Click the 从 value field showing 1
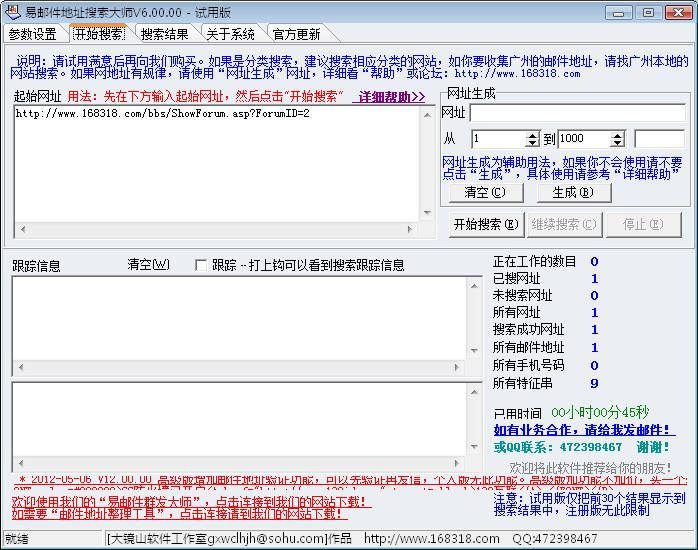Viewport: 698px width, 550px height. coord(499,139)
